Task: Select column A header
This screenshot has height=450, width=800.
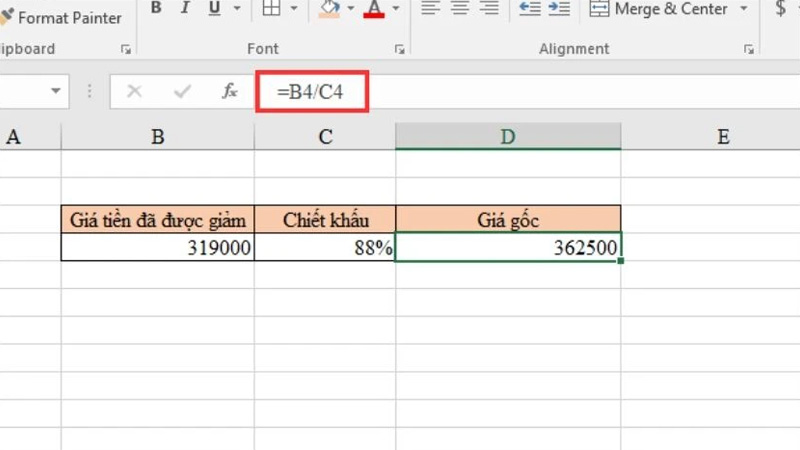Action: [x=30, y=137]
